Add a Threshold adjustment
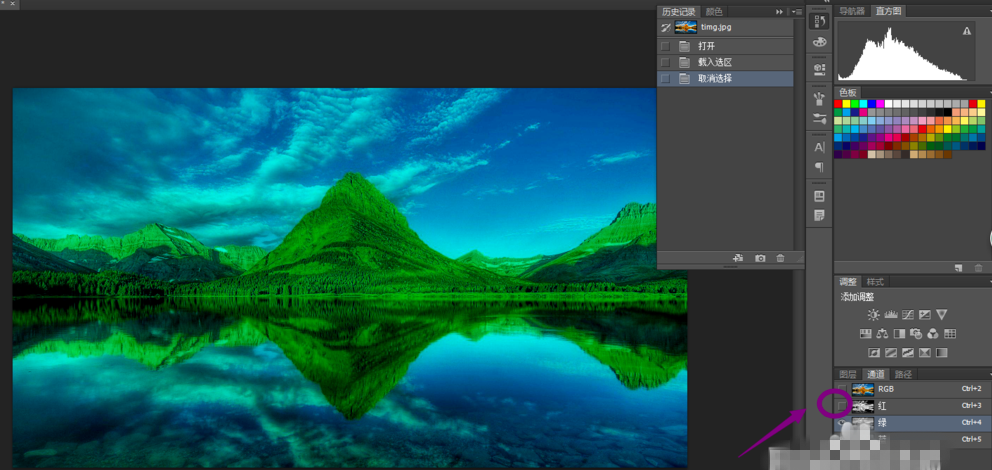This screenshot has width=992, height=470. (x=908, y=352)
